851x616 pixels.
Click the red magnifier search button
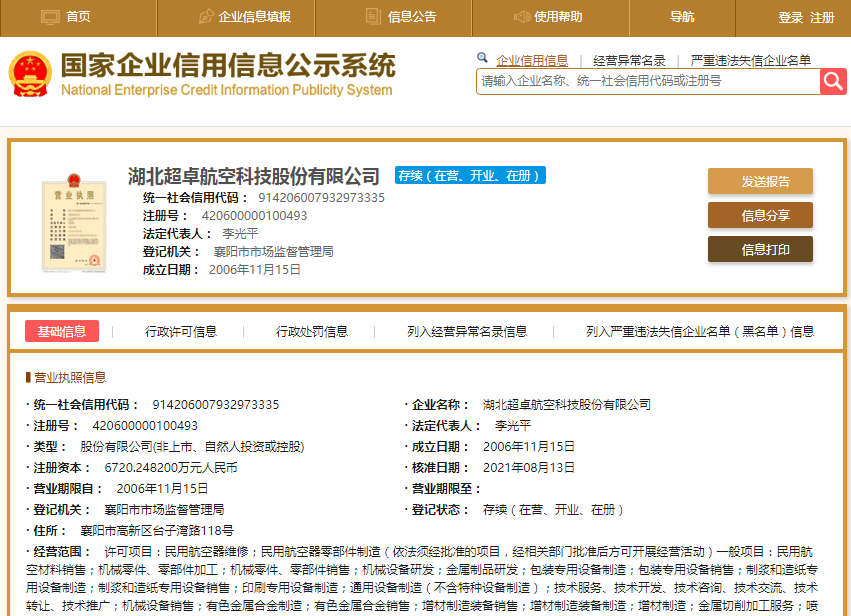point(833,81)
